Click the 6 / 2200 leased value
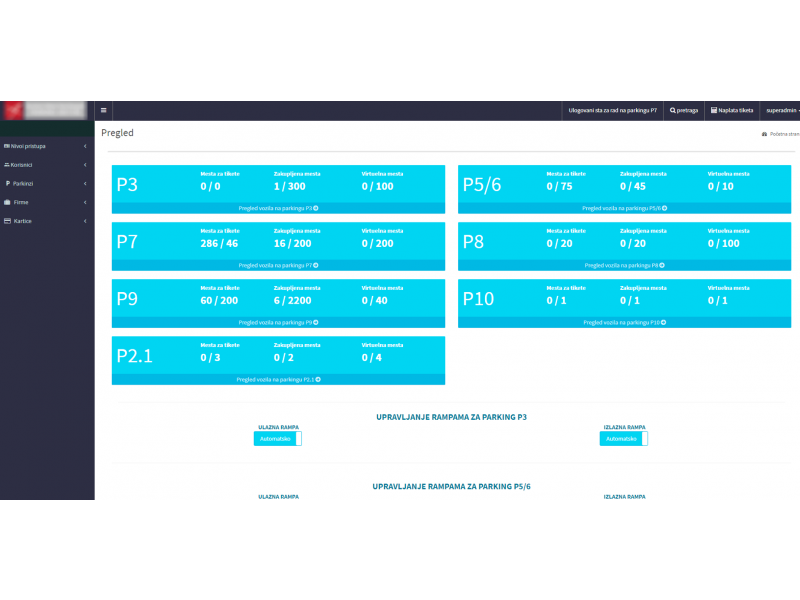This screenshot has height=600, width=800. coord(292,301)
